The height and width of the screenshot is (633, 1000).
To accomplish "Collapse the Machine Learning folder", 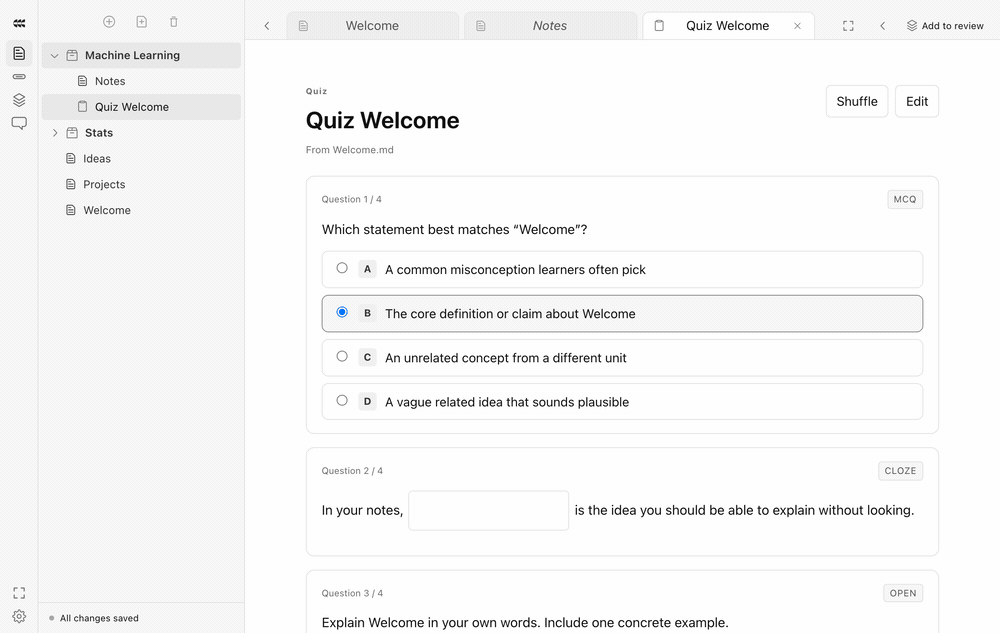I will point(55,55).
